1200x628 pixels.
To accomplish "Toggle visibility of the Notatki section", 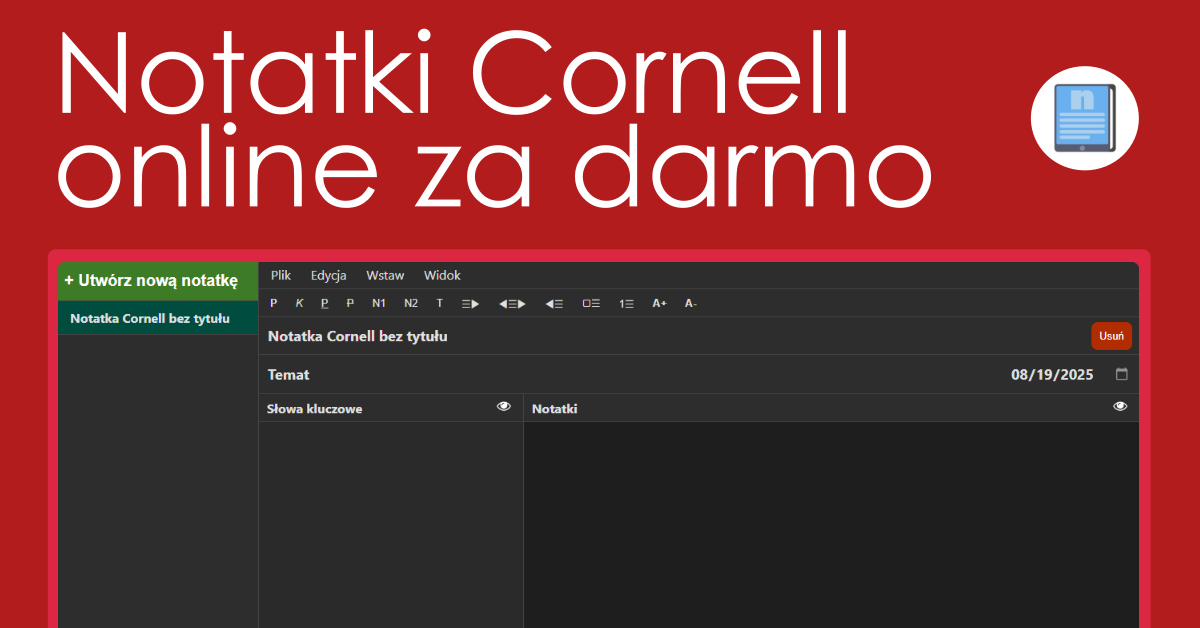I will [x=1120, y=406].
